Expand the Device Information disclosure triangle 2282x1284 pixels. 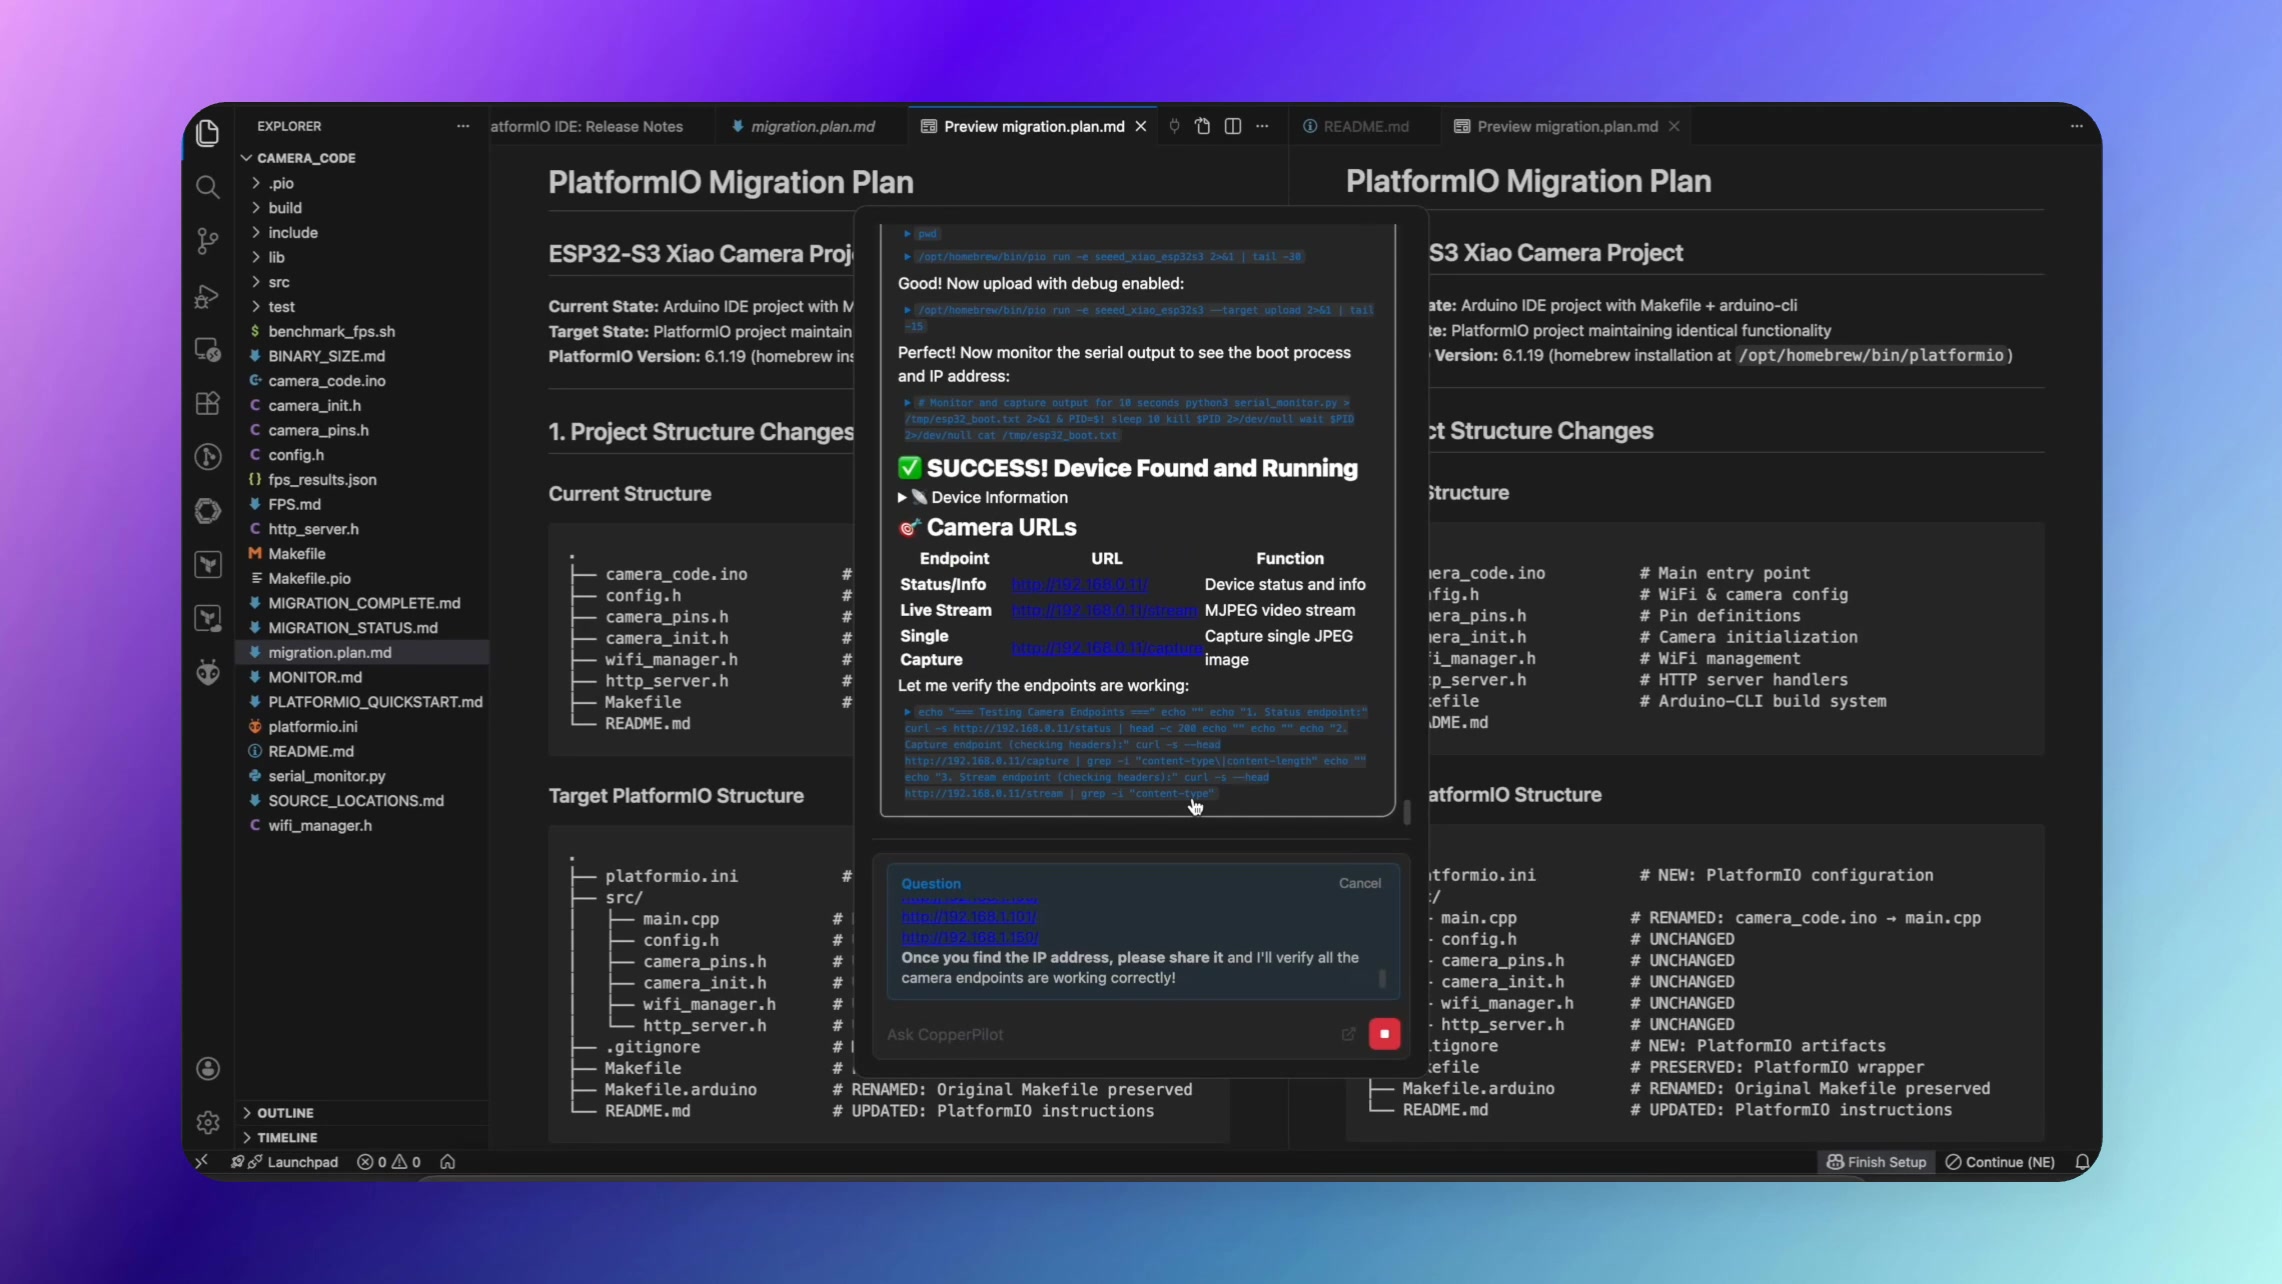point(902,497)
